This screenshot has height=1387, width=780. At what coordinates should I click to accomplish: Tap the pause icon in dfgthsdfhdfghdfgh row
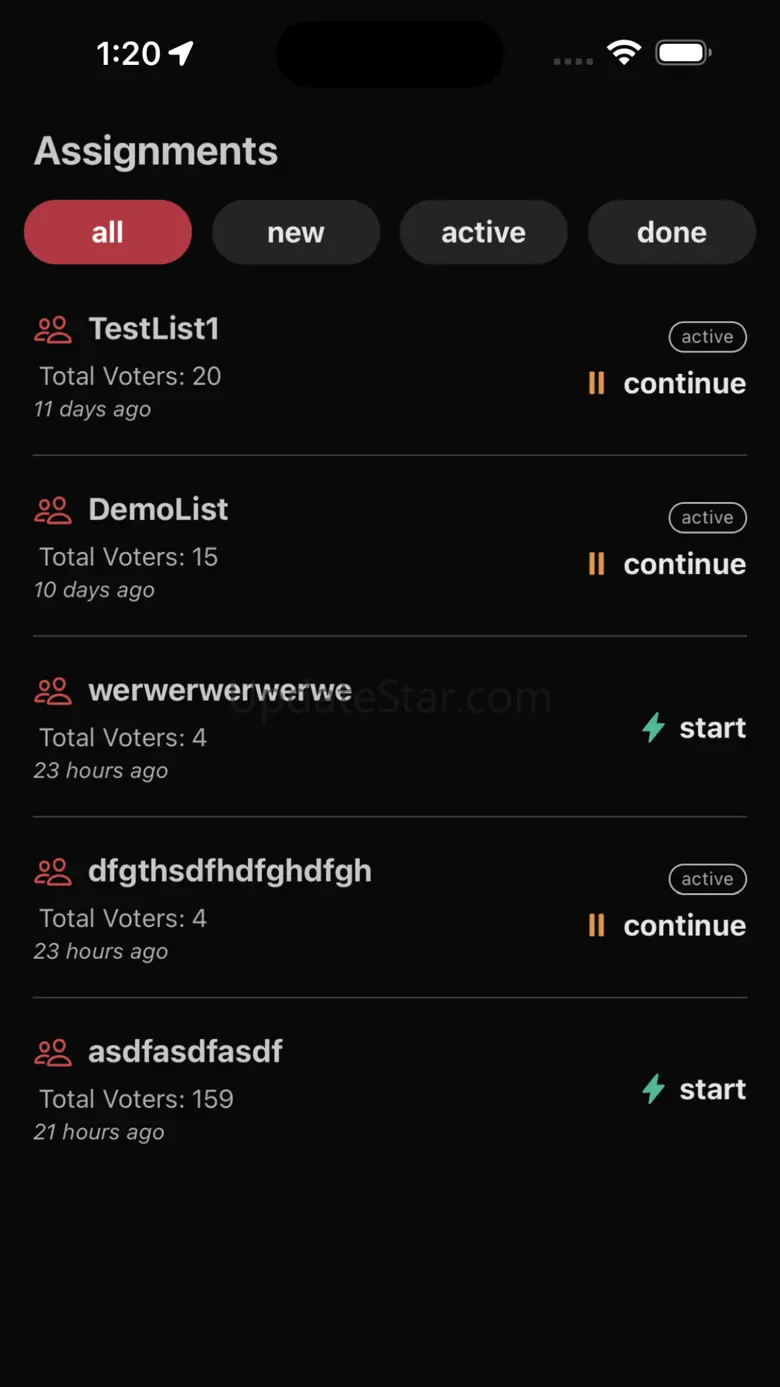tap(596, 925)
